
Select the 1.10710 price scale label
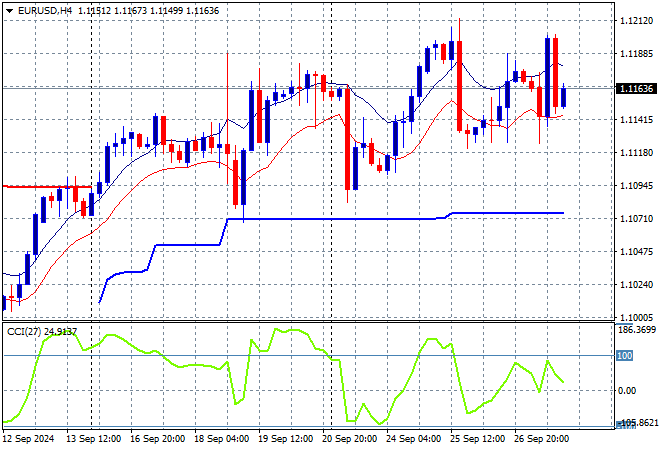click(x=636, y=218)
